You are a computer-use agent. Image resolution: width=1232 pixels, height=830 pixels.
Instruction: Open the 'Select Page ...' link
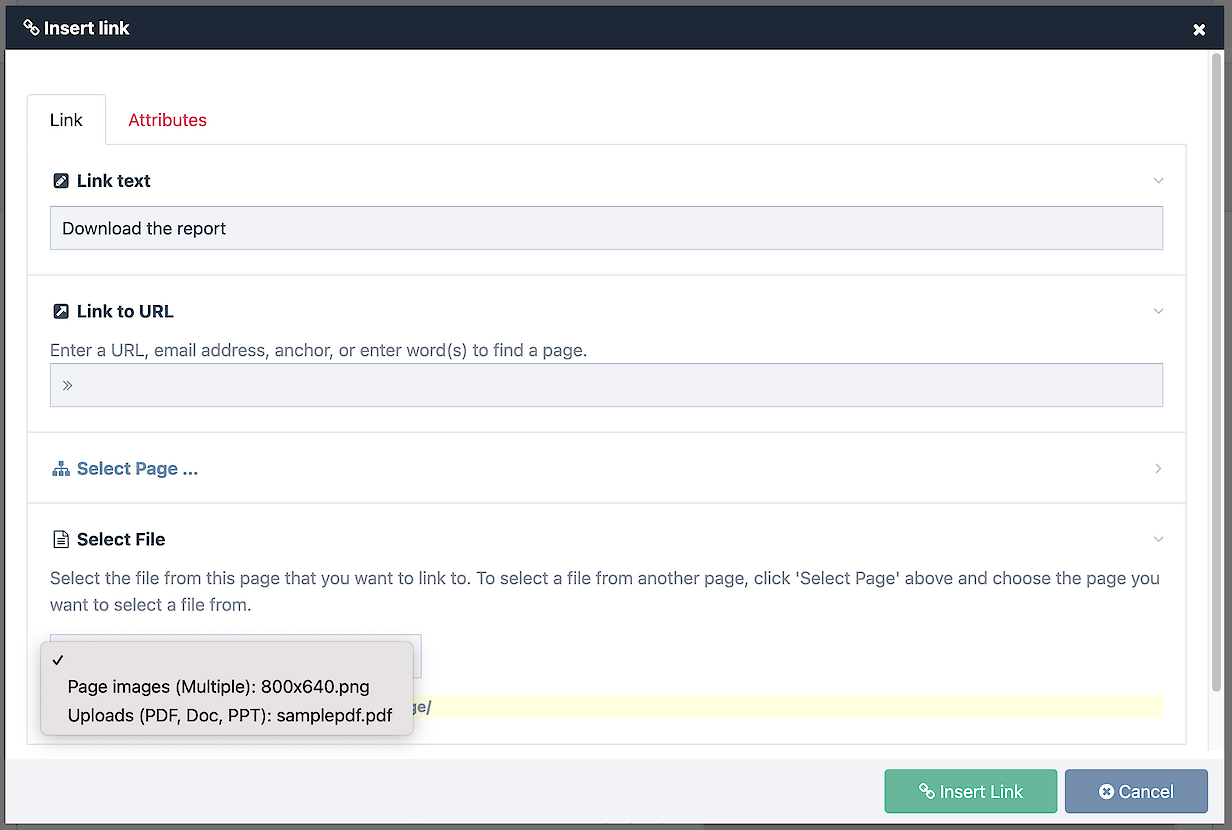pyautogui.click(x=137, y=469)
